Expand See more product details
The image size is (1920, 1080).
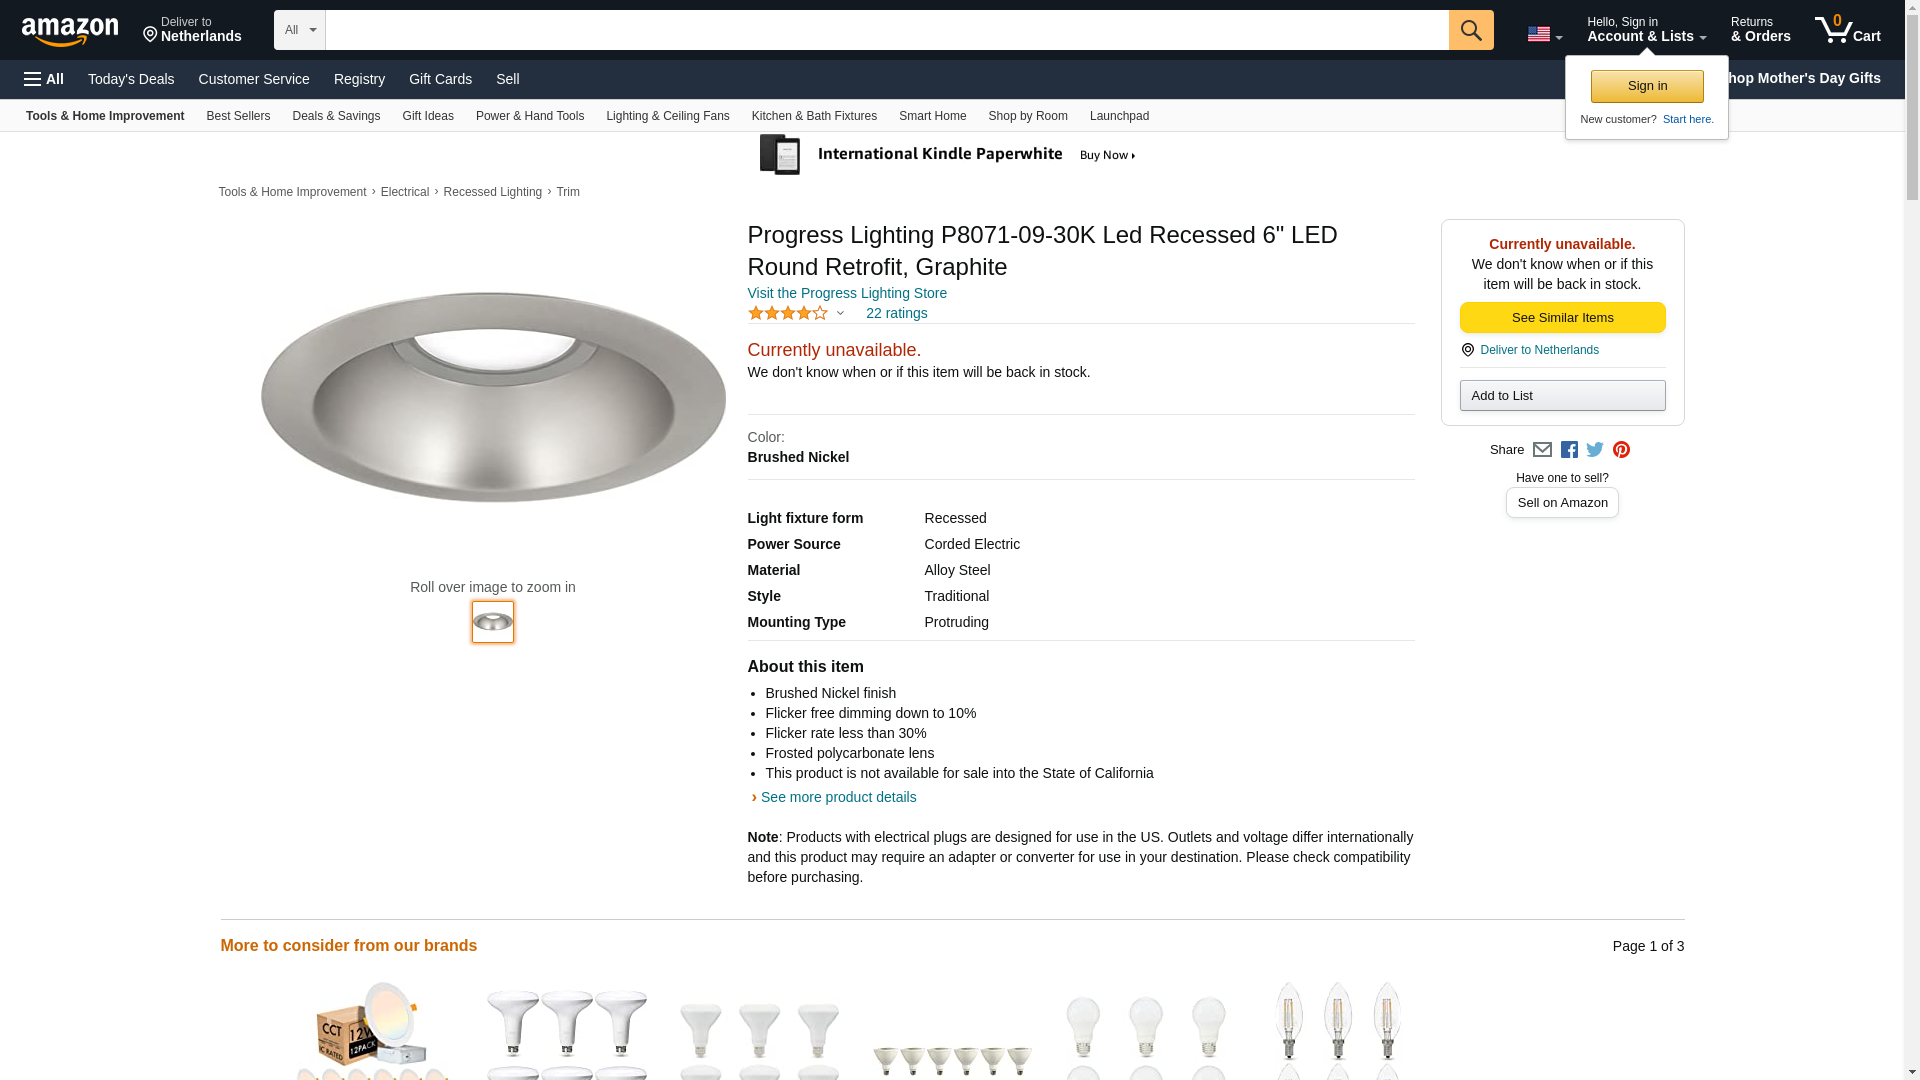838,797
